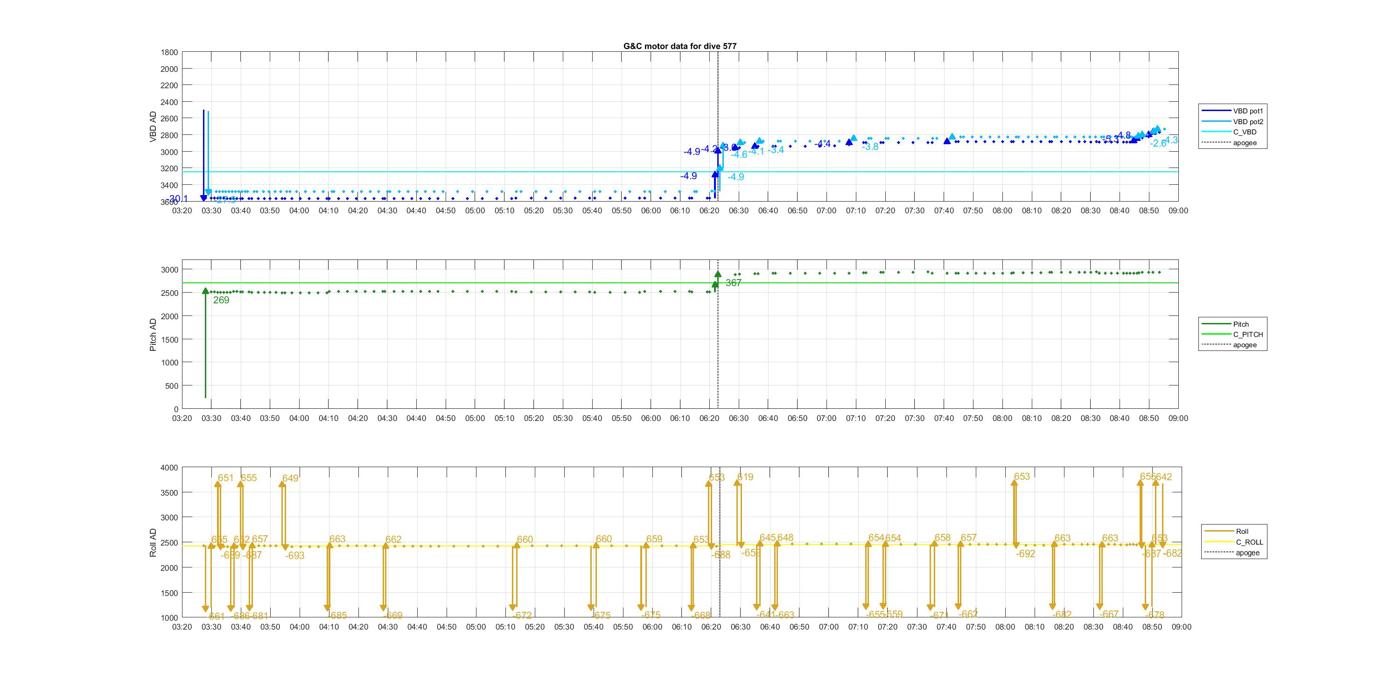Click the green pitch arrowhead near 03:30
Screen dimensions: 1400x693
[206, 291]
